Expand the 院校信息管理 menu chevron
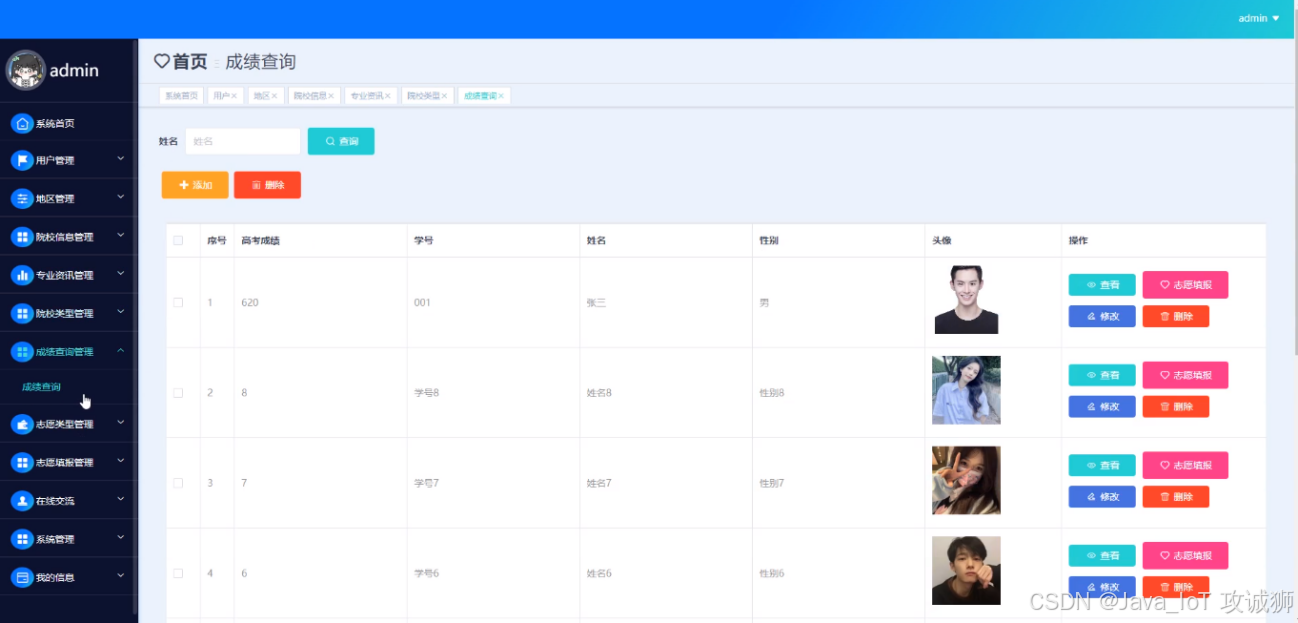This screenshot has height=623, width=1298. coord(120,236)
